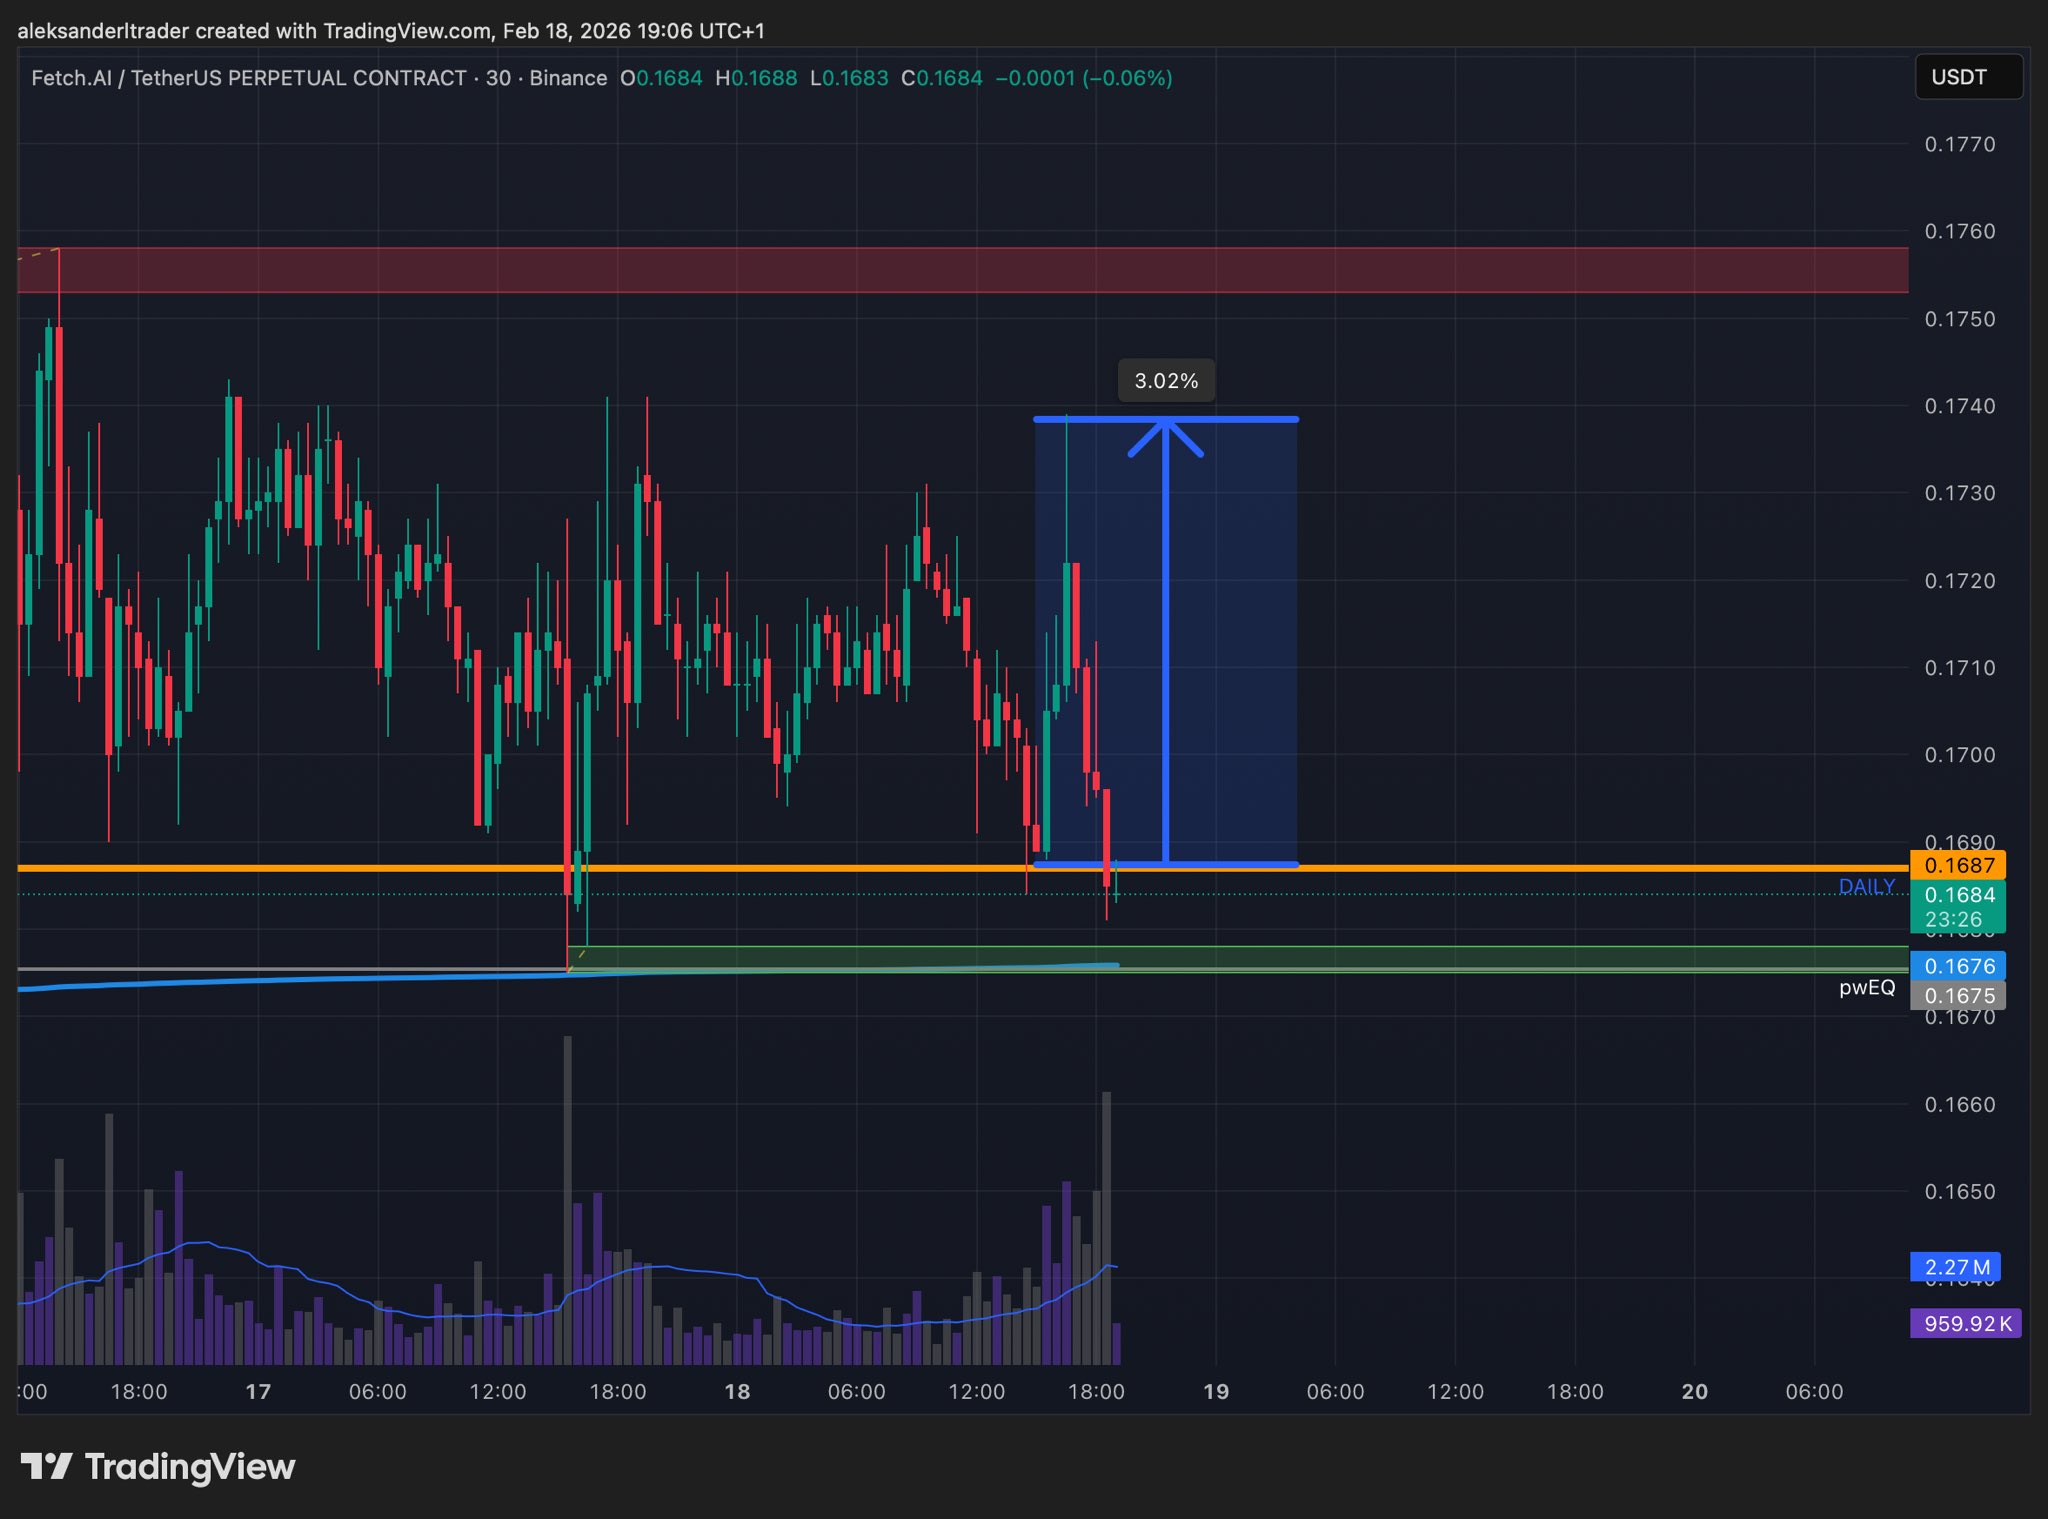Screen dimensions: 2048x1519
Task: Click the 2.27 M volume MA label
Action: click(1955, 1267)
